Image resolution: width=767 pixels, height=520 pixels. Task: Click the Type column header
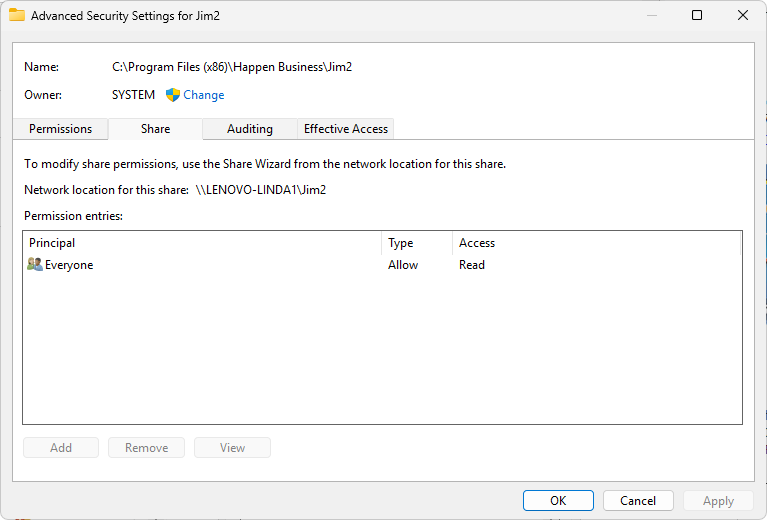416,243
